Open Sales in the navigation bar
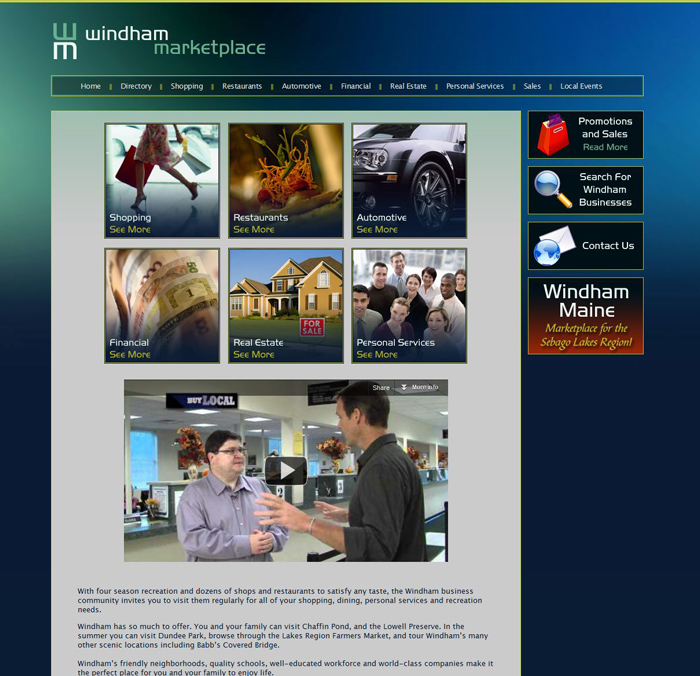The image size is (700, 676). (532, 86)
